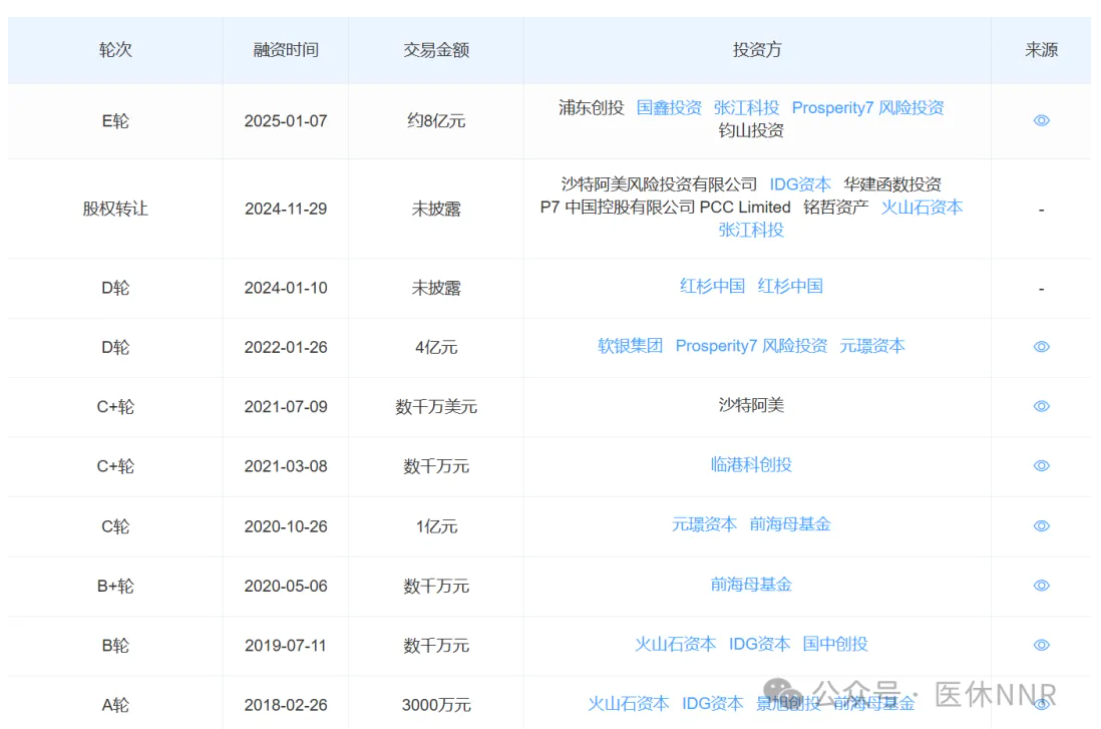Open 张江科技 link in the E轮 row

click(746, 107)
